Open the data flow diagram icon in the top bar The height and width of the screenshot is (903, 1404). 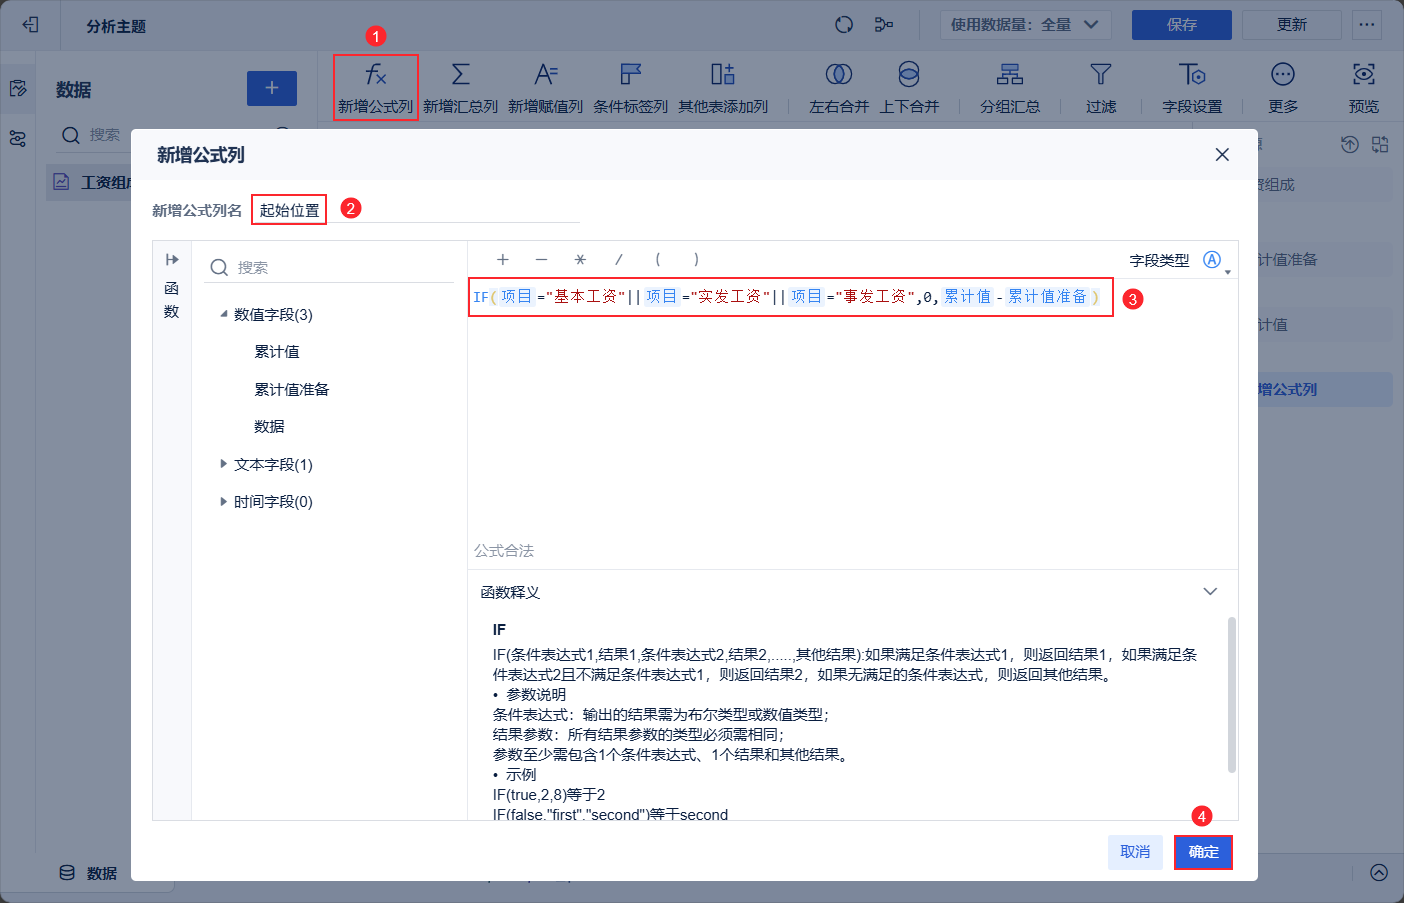[x=884, y=25]
